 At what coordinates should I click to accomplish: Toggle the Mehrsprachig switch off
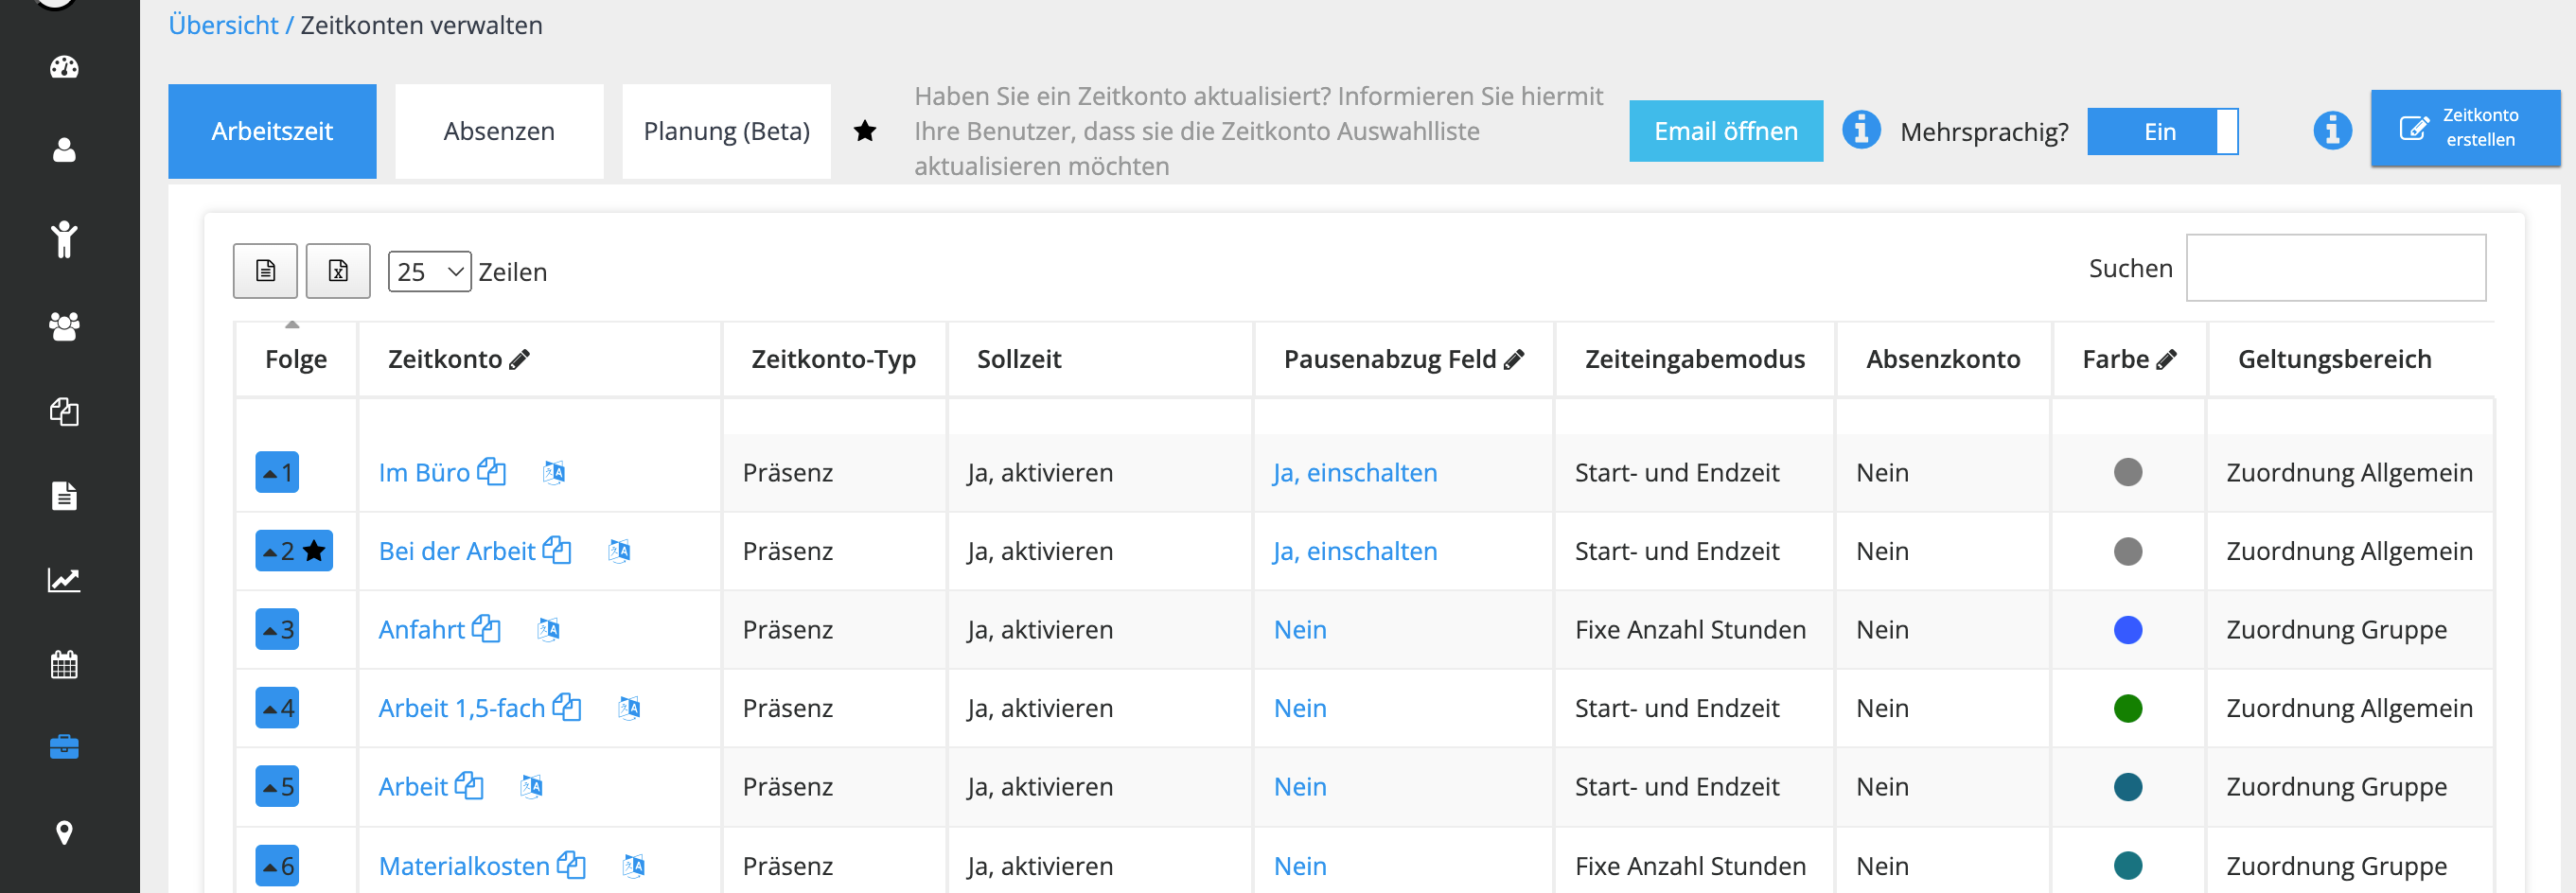point(2162,132)
